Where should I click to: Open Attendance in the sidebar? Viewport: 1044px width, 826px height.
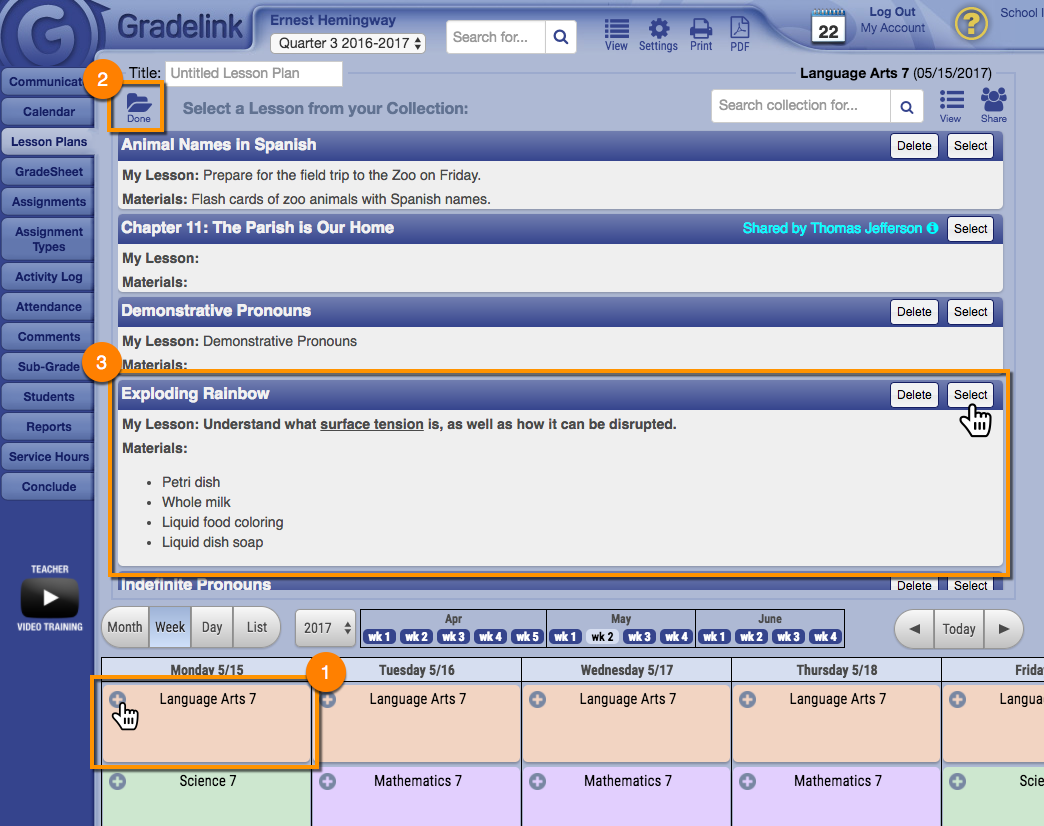coord(49,307)
